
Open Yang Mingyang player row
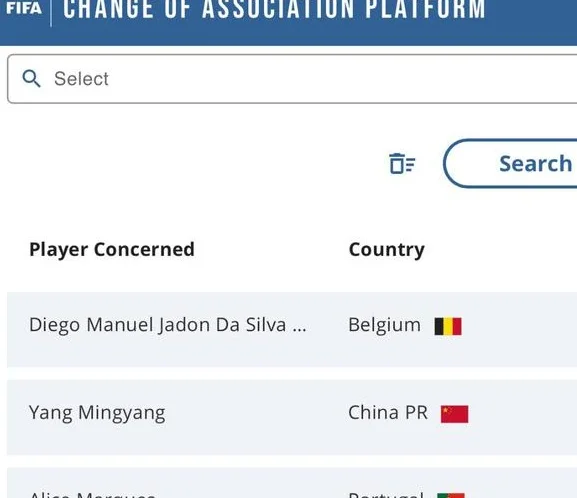point(292,417)
